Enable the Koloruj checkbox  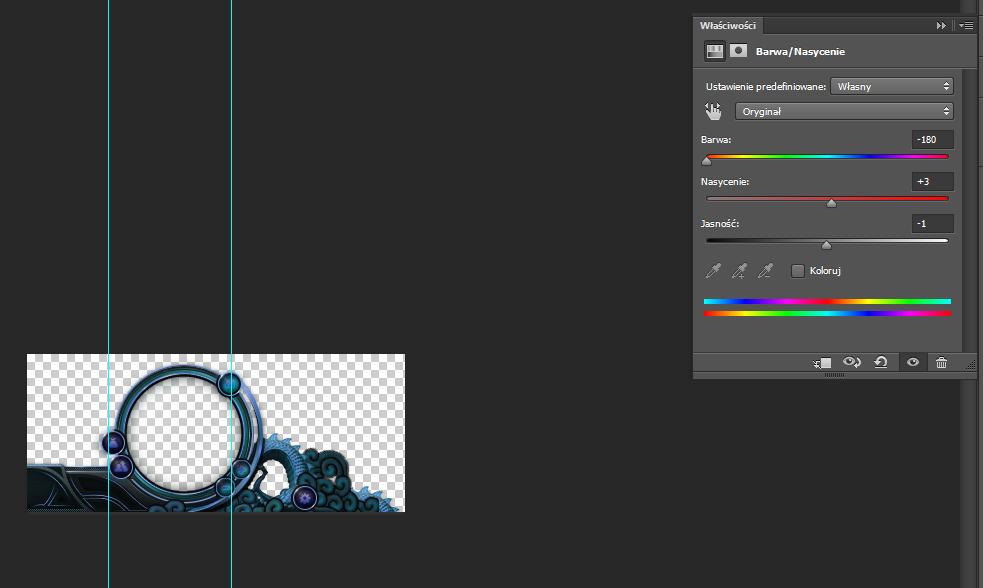(797, 271)
